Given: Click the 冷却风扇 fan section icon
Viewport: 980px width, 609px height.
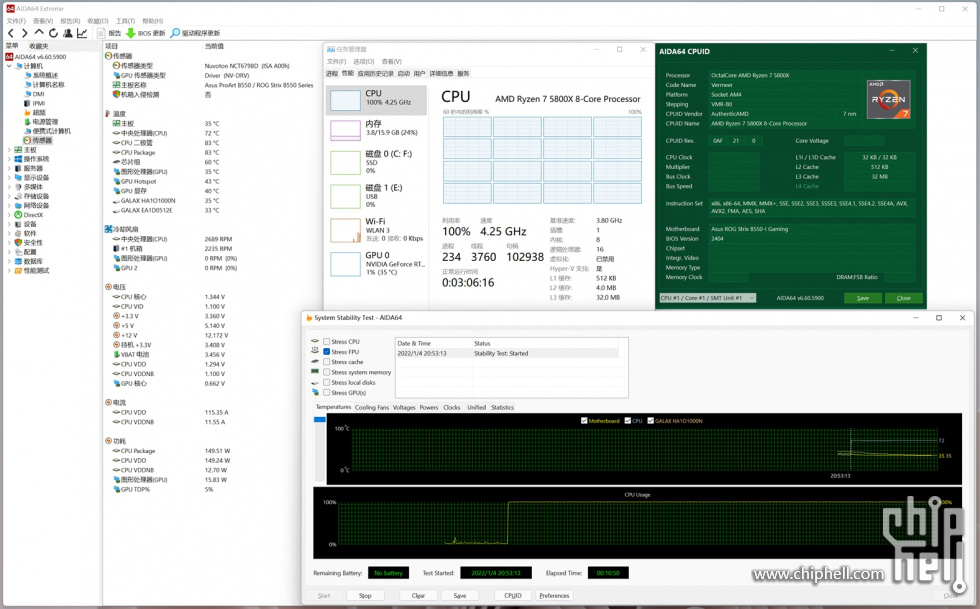Looking at the screenshot, I should tap(108, 229).
